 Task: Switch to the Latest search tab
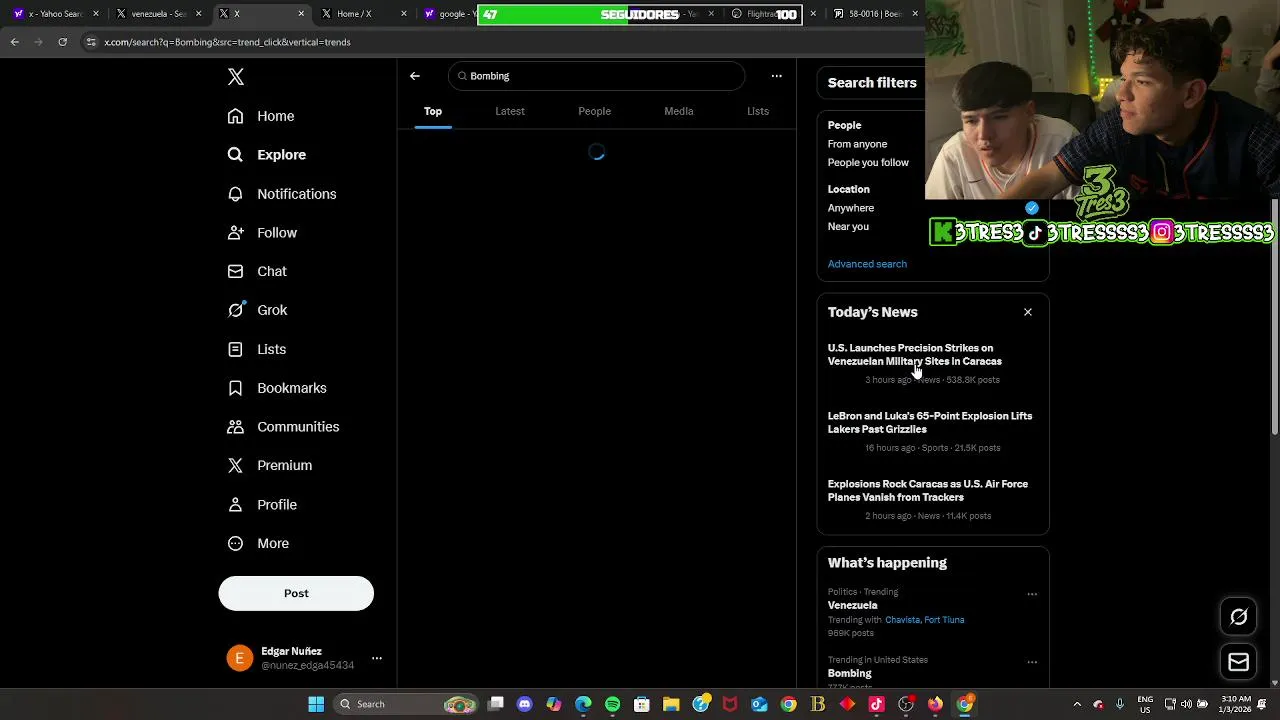[510, 111]
